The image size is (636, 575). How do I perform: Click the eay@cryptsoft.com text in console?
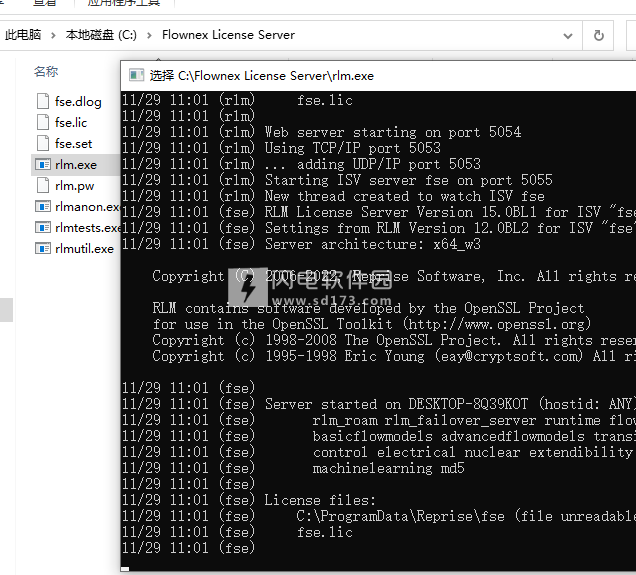point(508,356)
